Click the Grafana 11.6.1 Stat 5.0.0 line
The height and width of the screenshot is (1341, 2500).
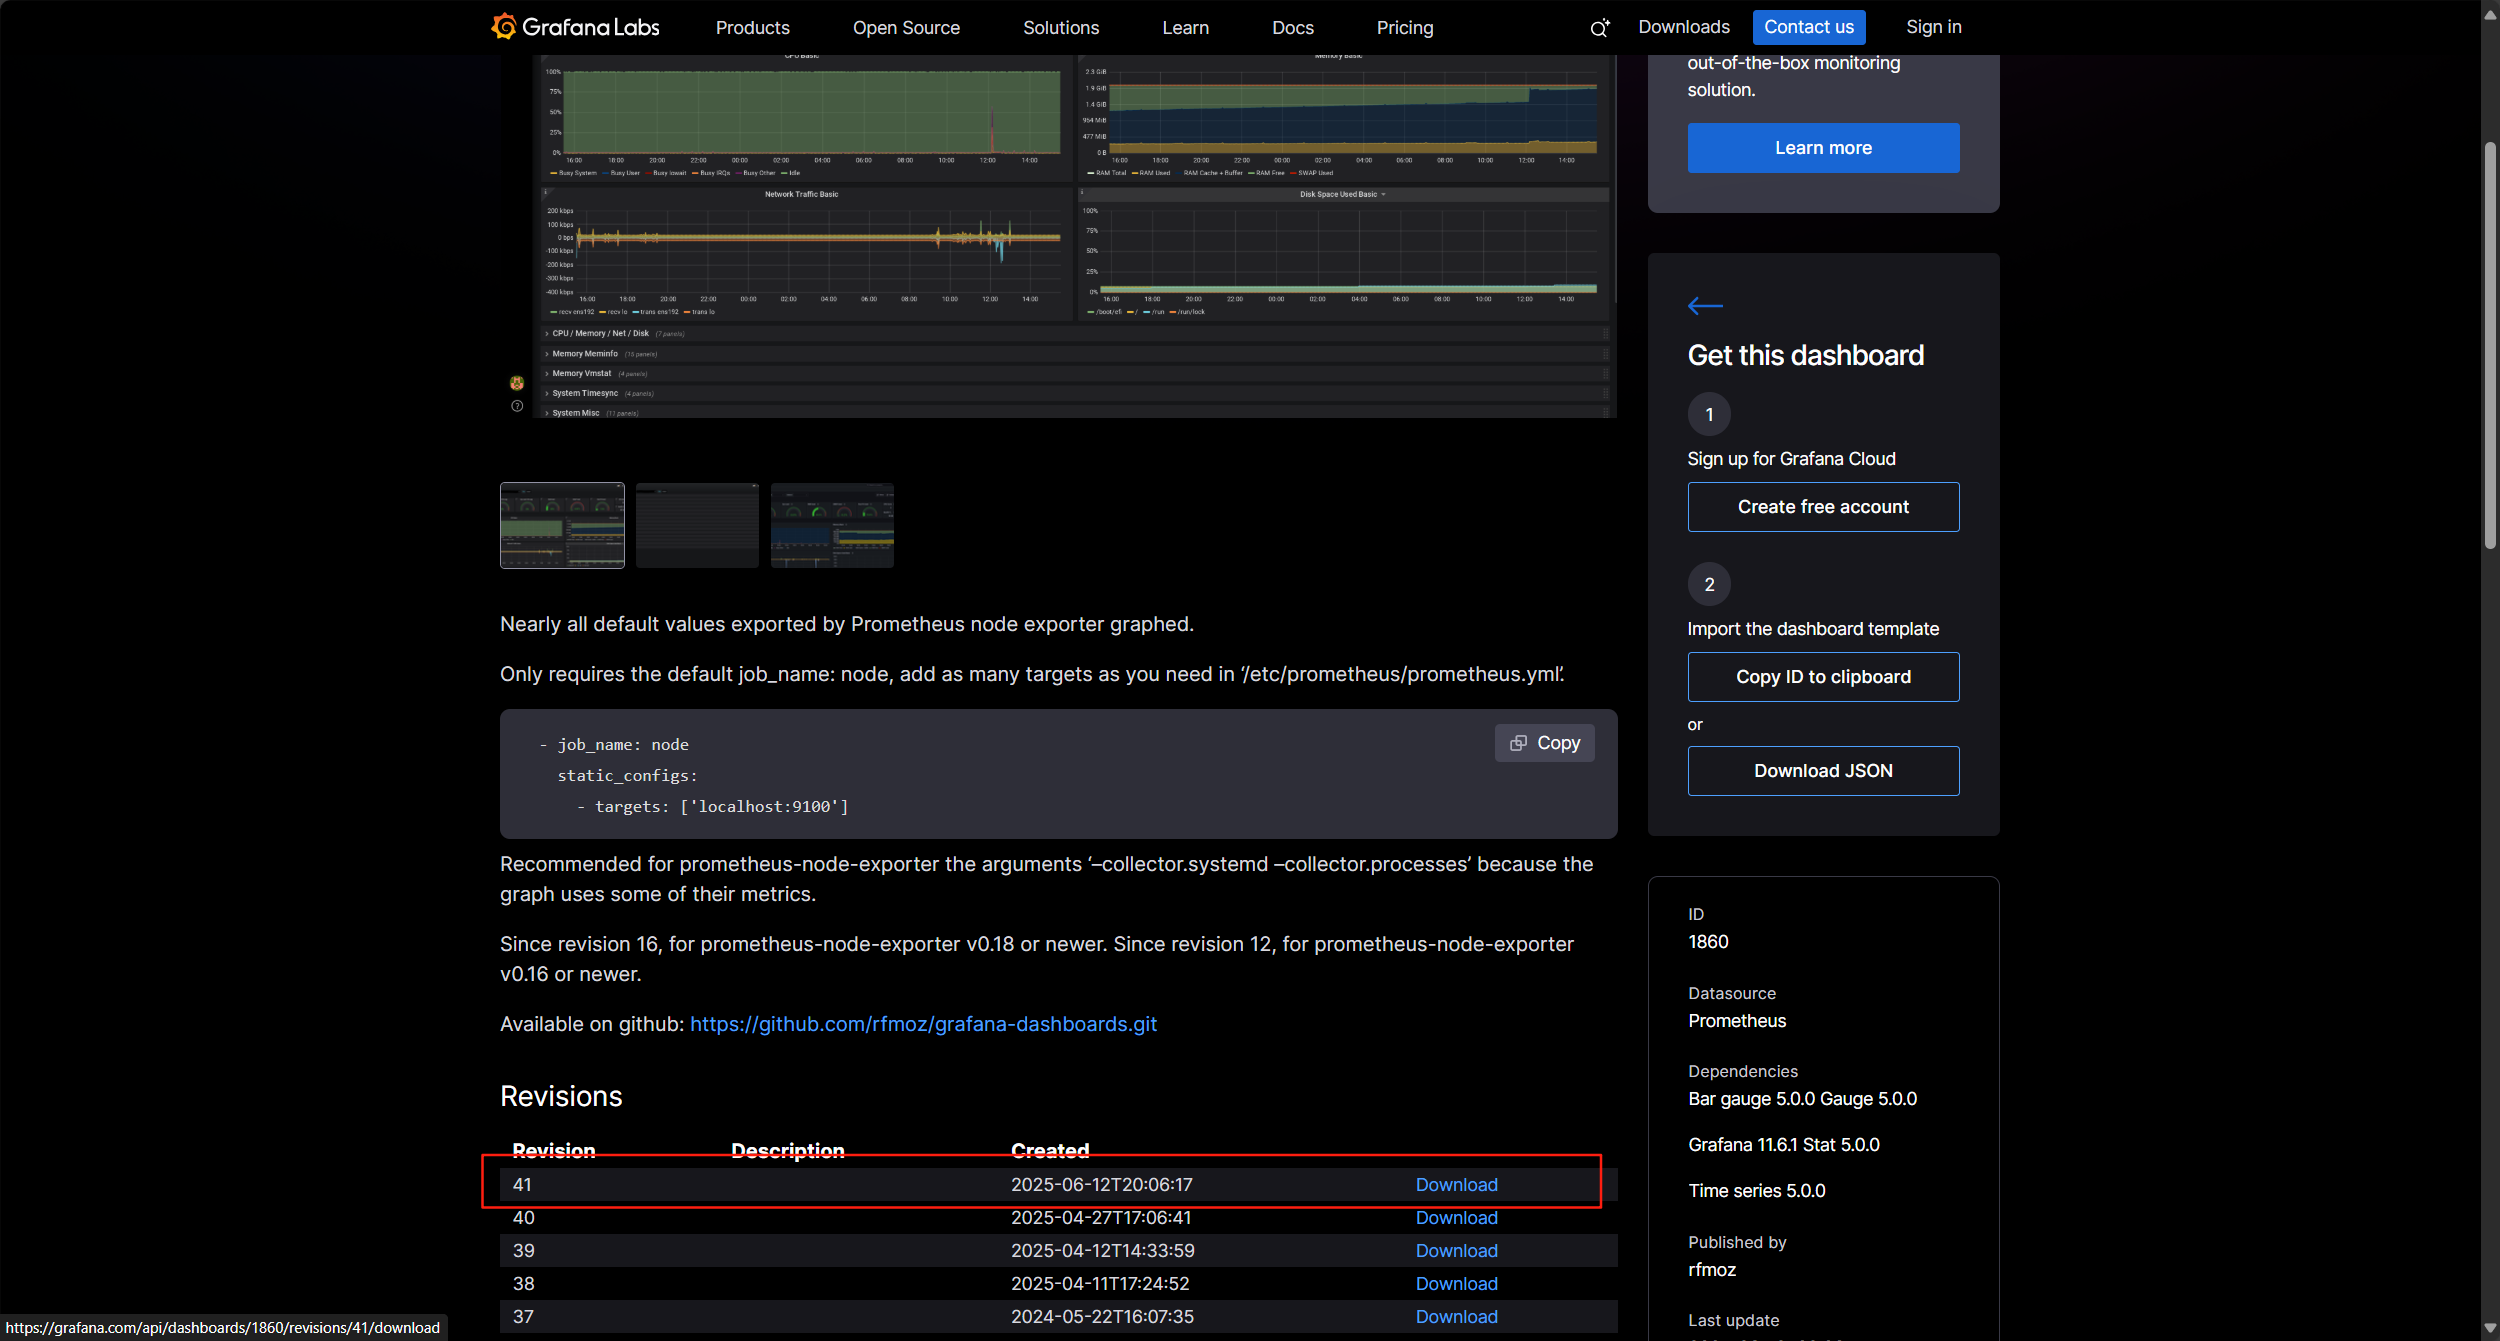point(1783,1145)
